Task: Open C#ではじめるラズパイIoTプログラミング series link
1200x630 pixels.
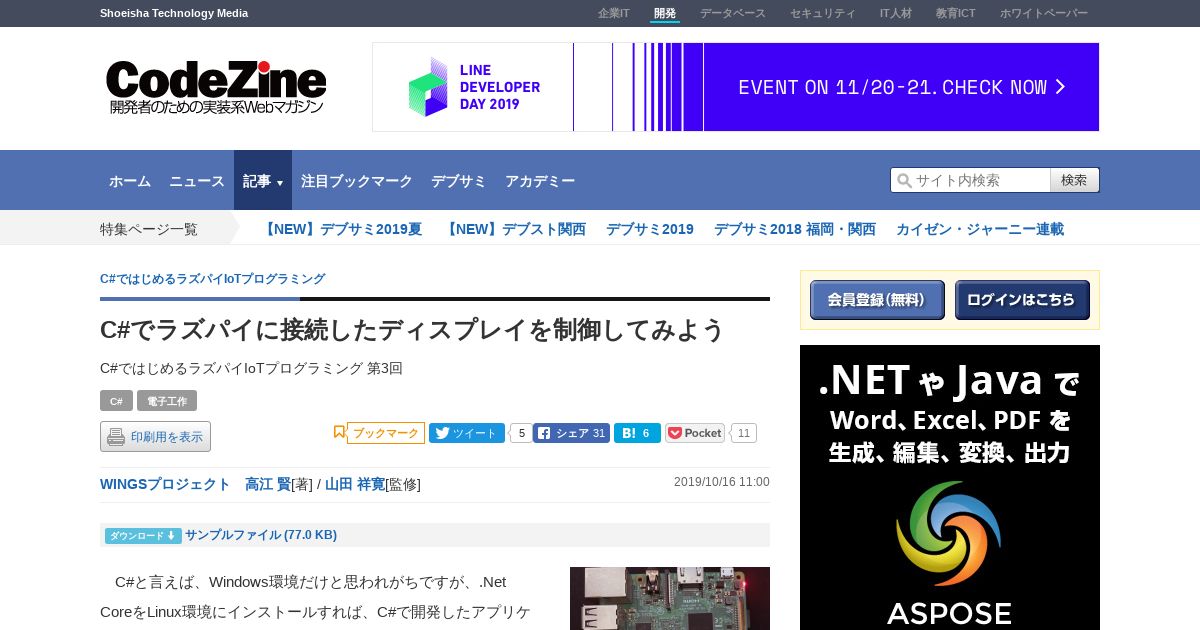Action: (x=213, y=279)
